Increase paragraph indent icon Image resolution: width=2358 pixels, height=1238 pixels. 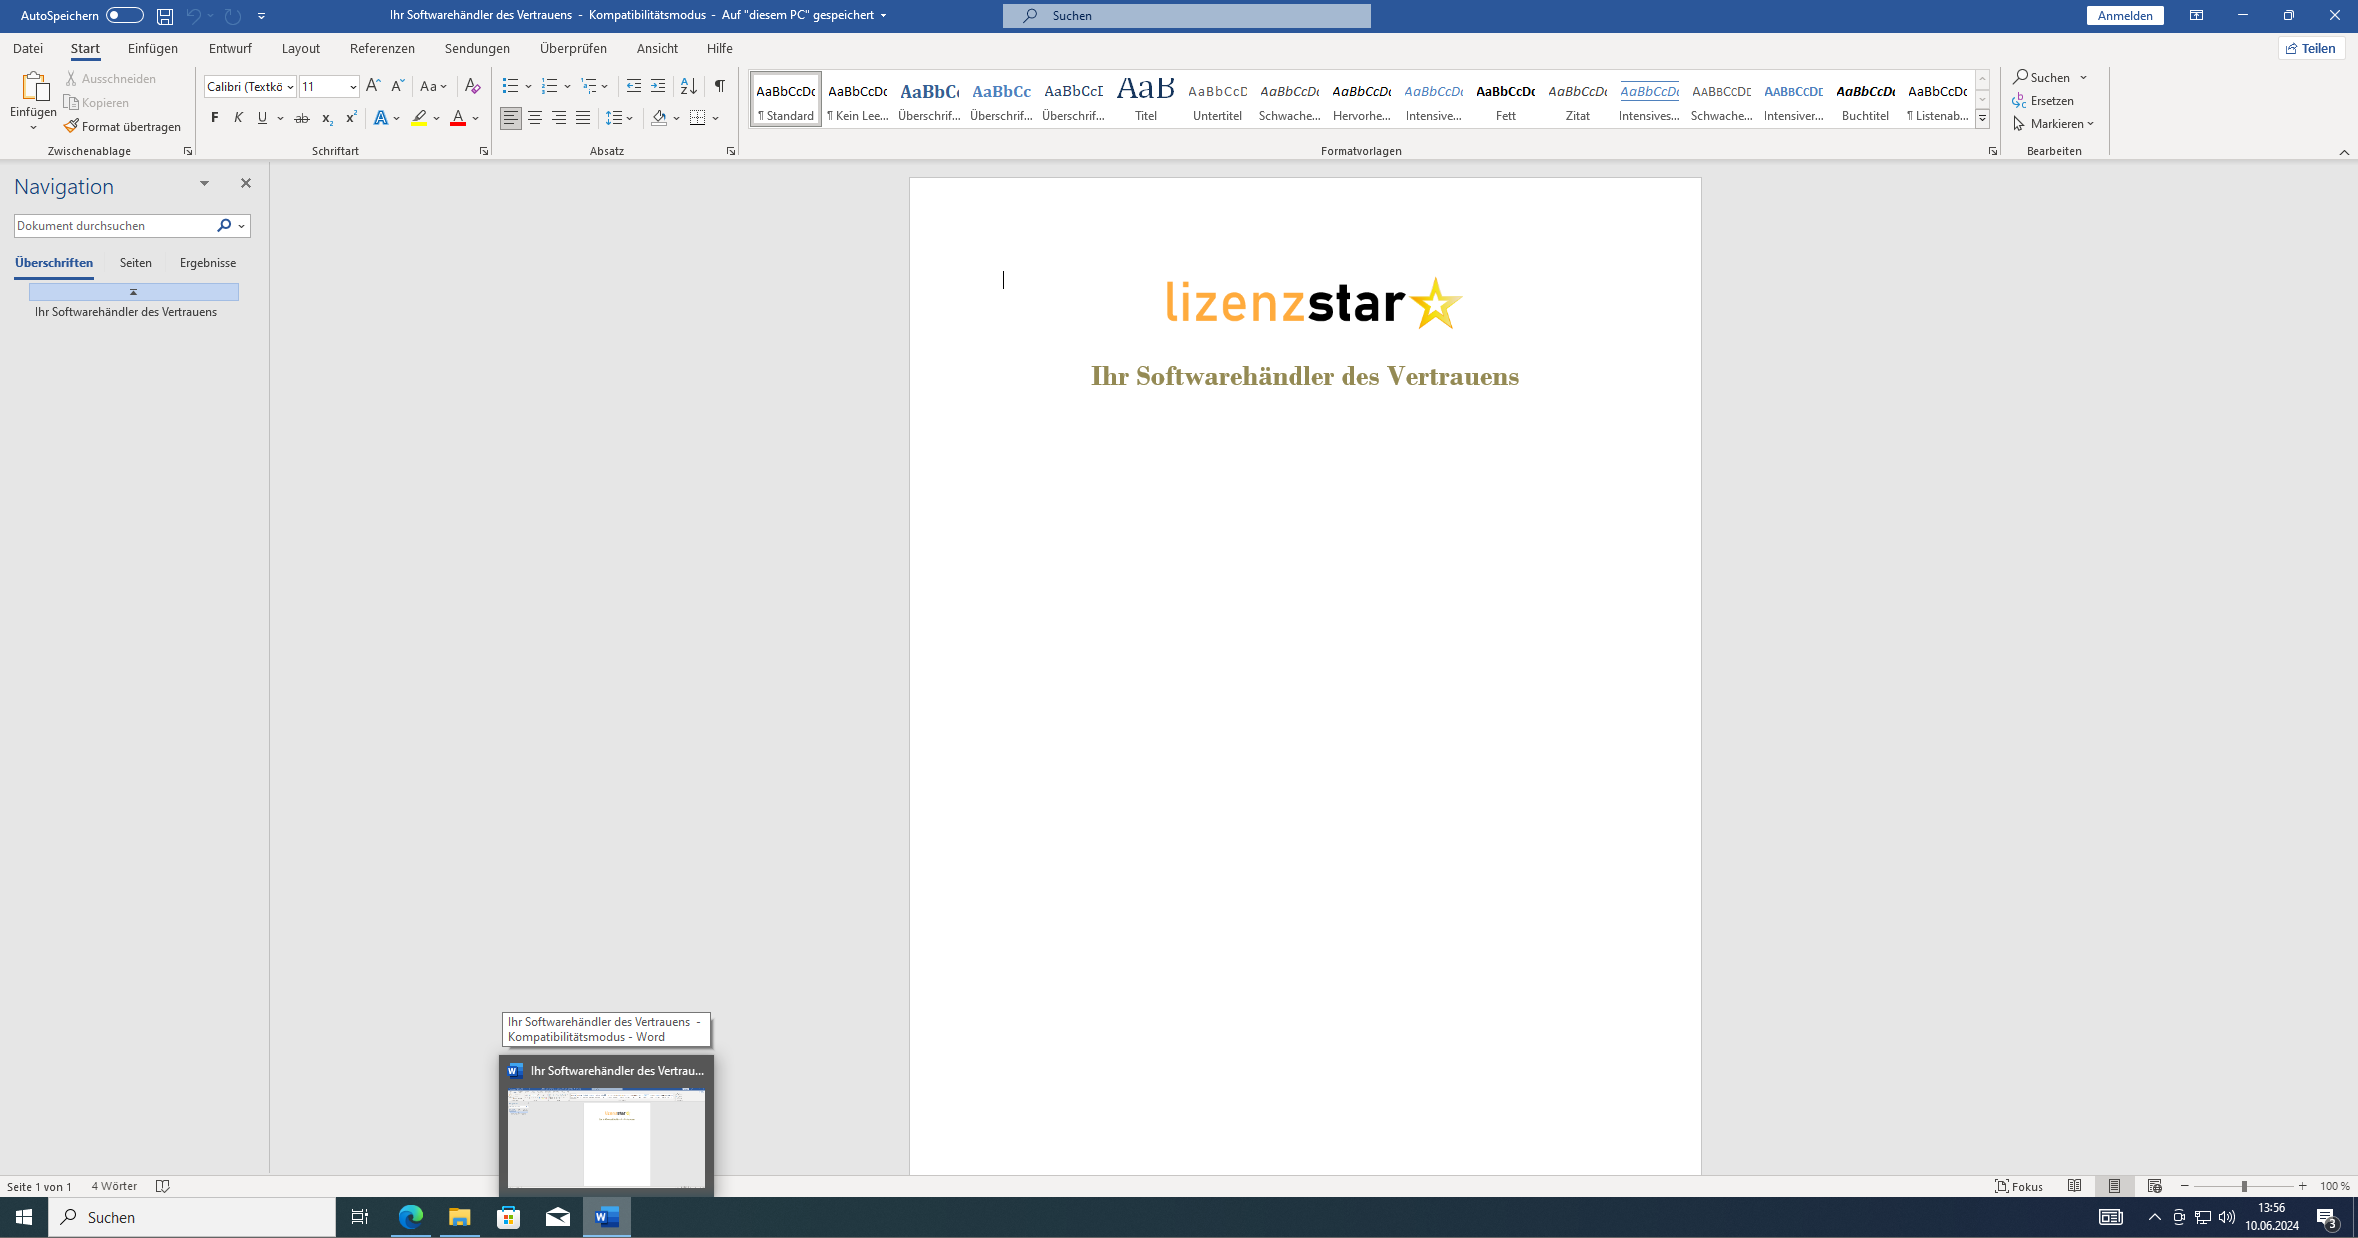(657, 86)
